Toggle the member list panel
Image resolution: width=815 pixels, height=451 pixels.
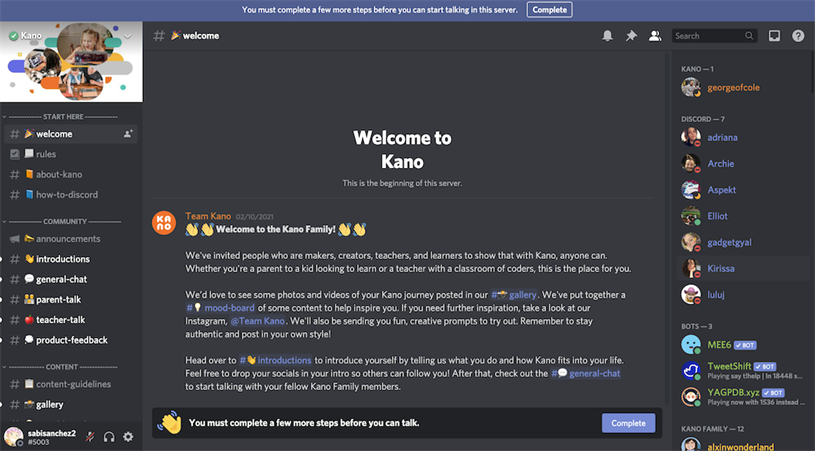click(655, 36)
